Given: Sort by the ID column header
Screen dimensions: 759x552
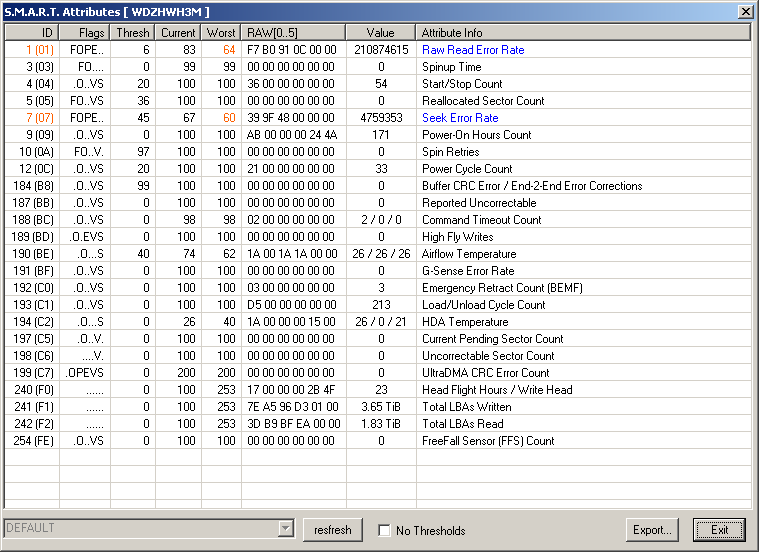Looking at the screenshot, I should click(30, 33).
